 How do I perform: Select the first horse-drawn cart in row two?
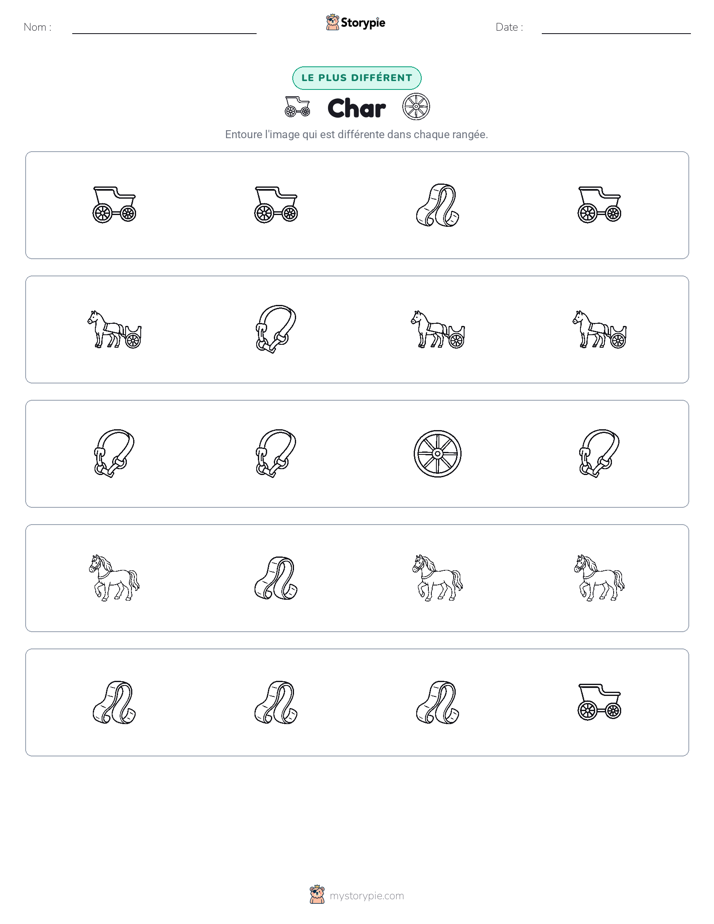(x=114, y=329)
